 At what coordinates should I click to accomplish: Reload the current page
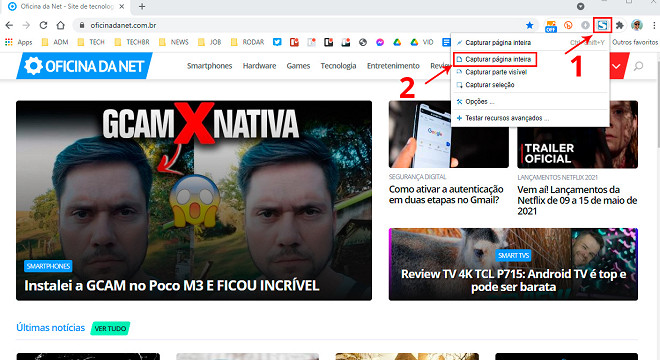[43, 25]
